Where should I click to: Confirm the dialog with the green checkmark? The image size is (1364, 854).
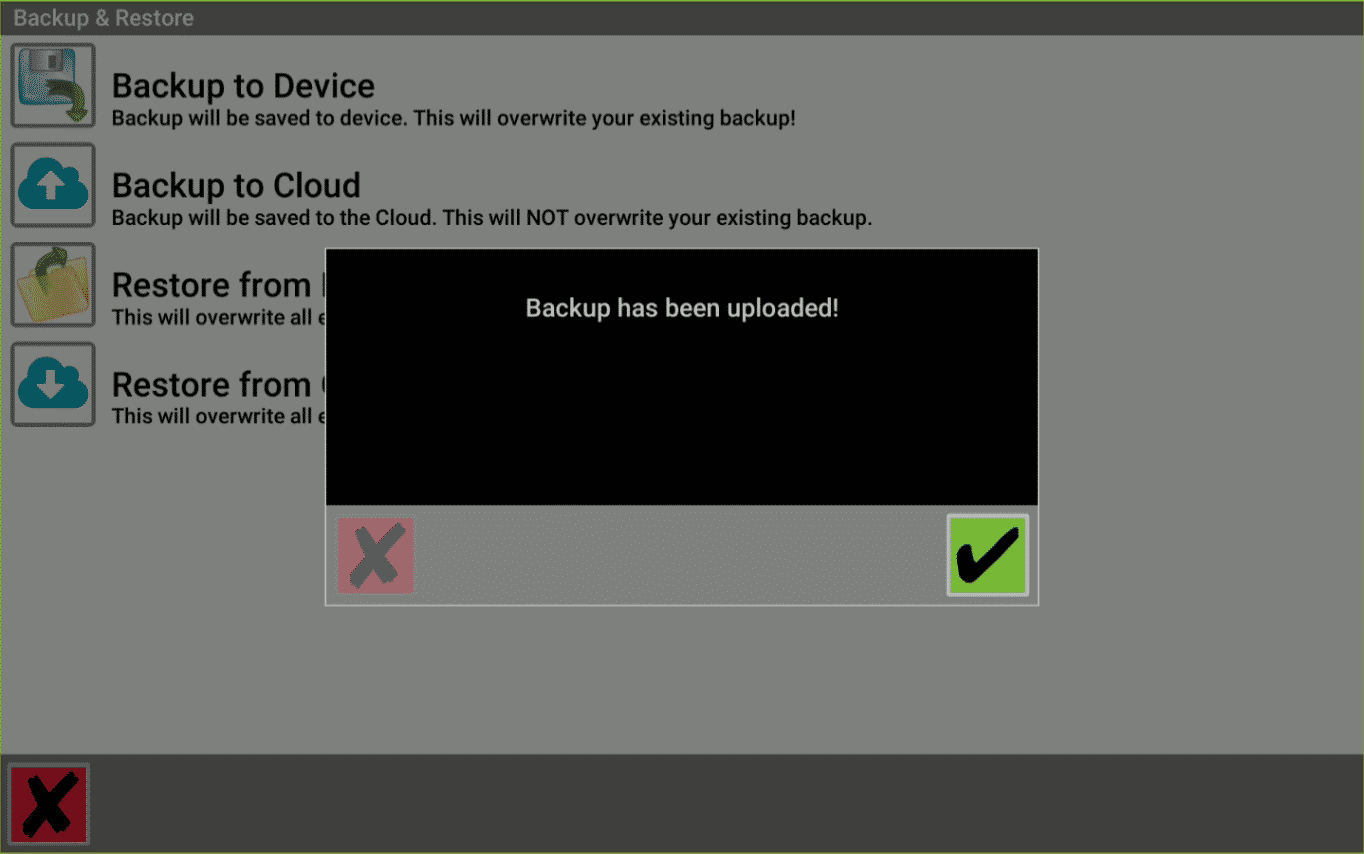[x=987, y=556]
